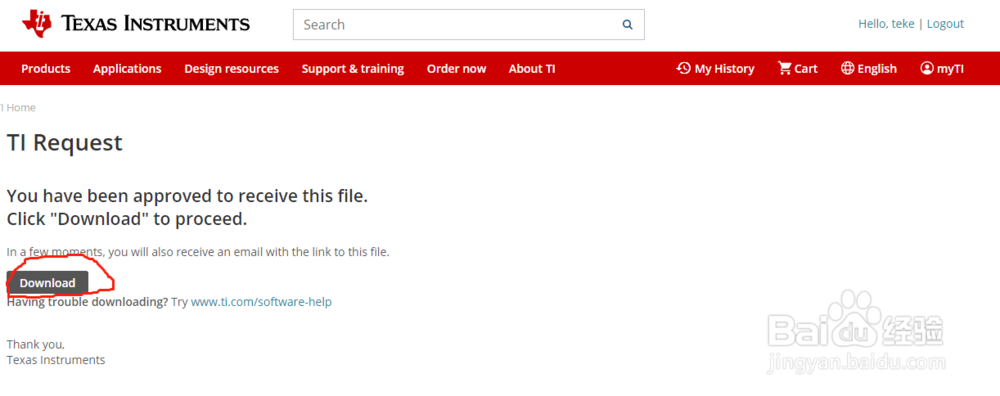The width and height of the screenshot is (1000, 396).
Task: Open My History in the nav bar
Action: click(716, 68)
